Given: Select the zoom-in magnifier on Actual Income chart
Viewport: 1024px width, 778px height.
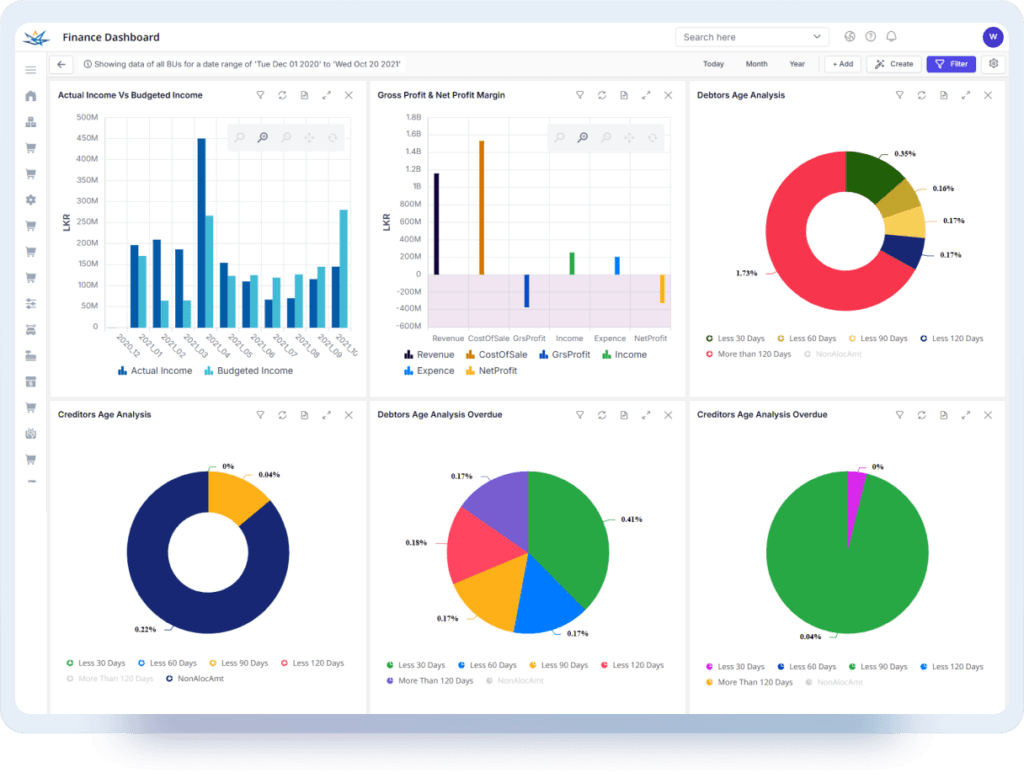Looking at the screenshot, I should (x=262, y=137).
